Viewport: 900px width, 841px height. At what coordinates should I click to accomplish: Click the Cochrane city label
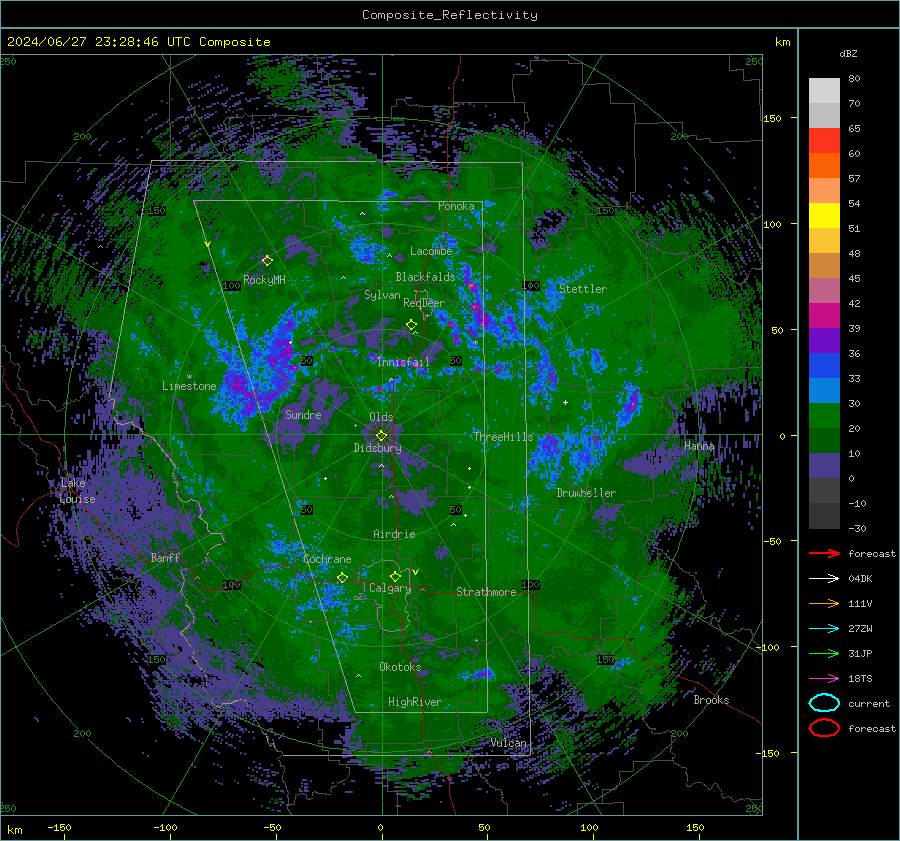click(327, 559)
